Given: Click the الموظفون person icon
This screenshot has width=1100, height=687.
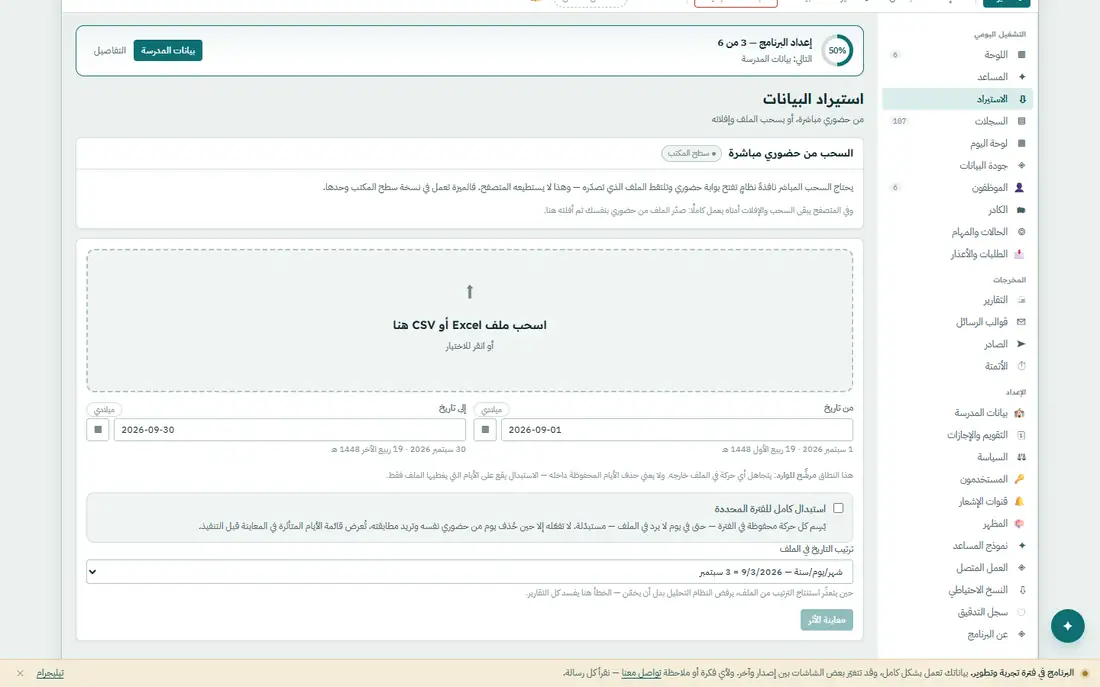Looking at the screenshot, I should coord(1019,187).
